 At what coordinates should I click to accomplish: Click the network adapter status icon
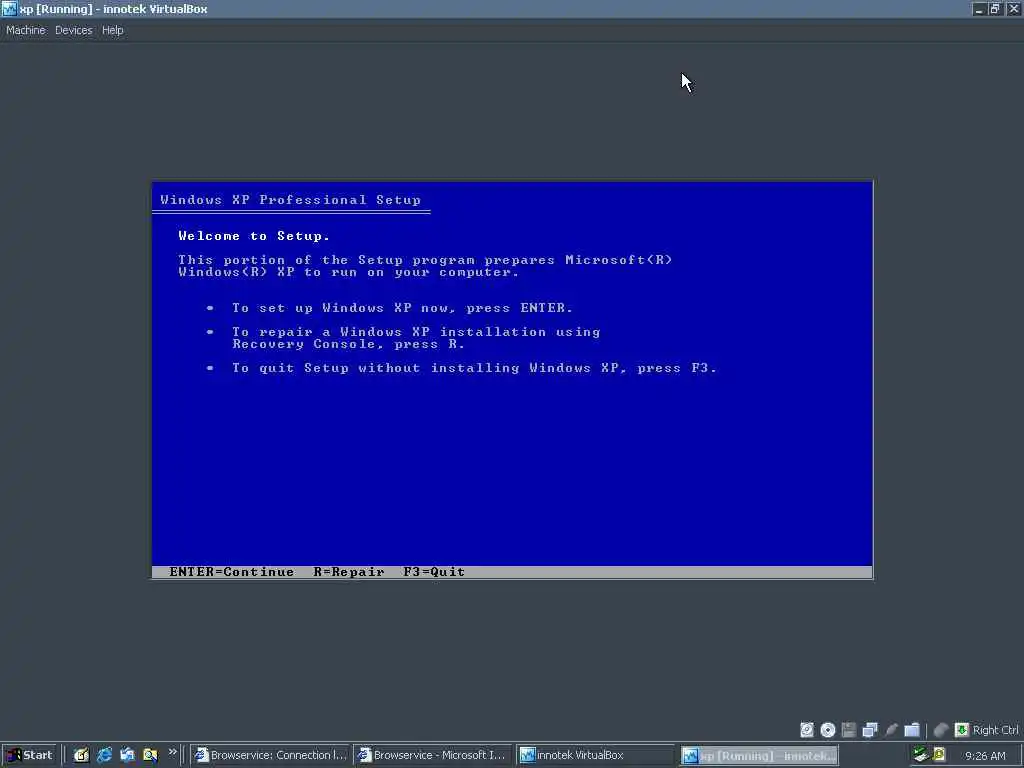pos(870,729)
